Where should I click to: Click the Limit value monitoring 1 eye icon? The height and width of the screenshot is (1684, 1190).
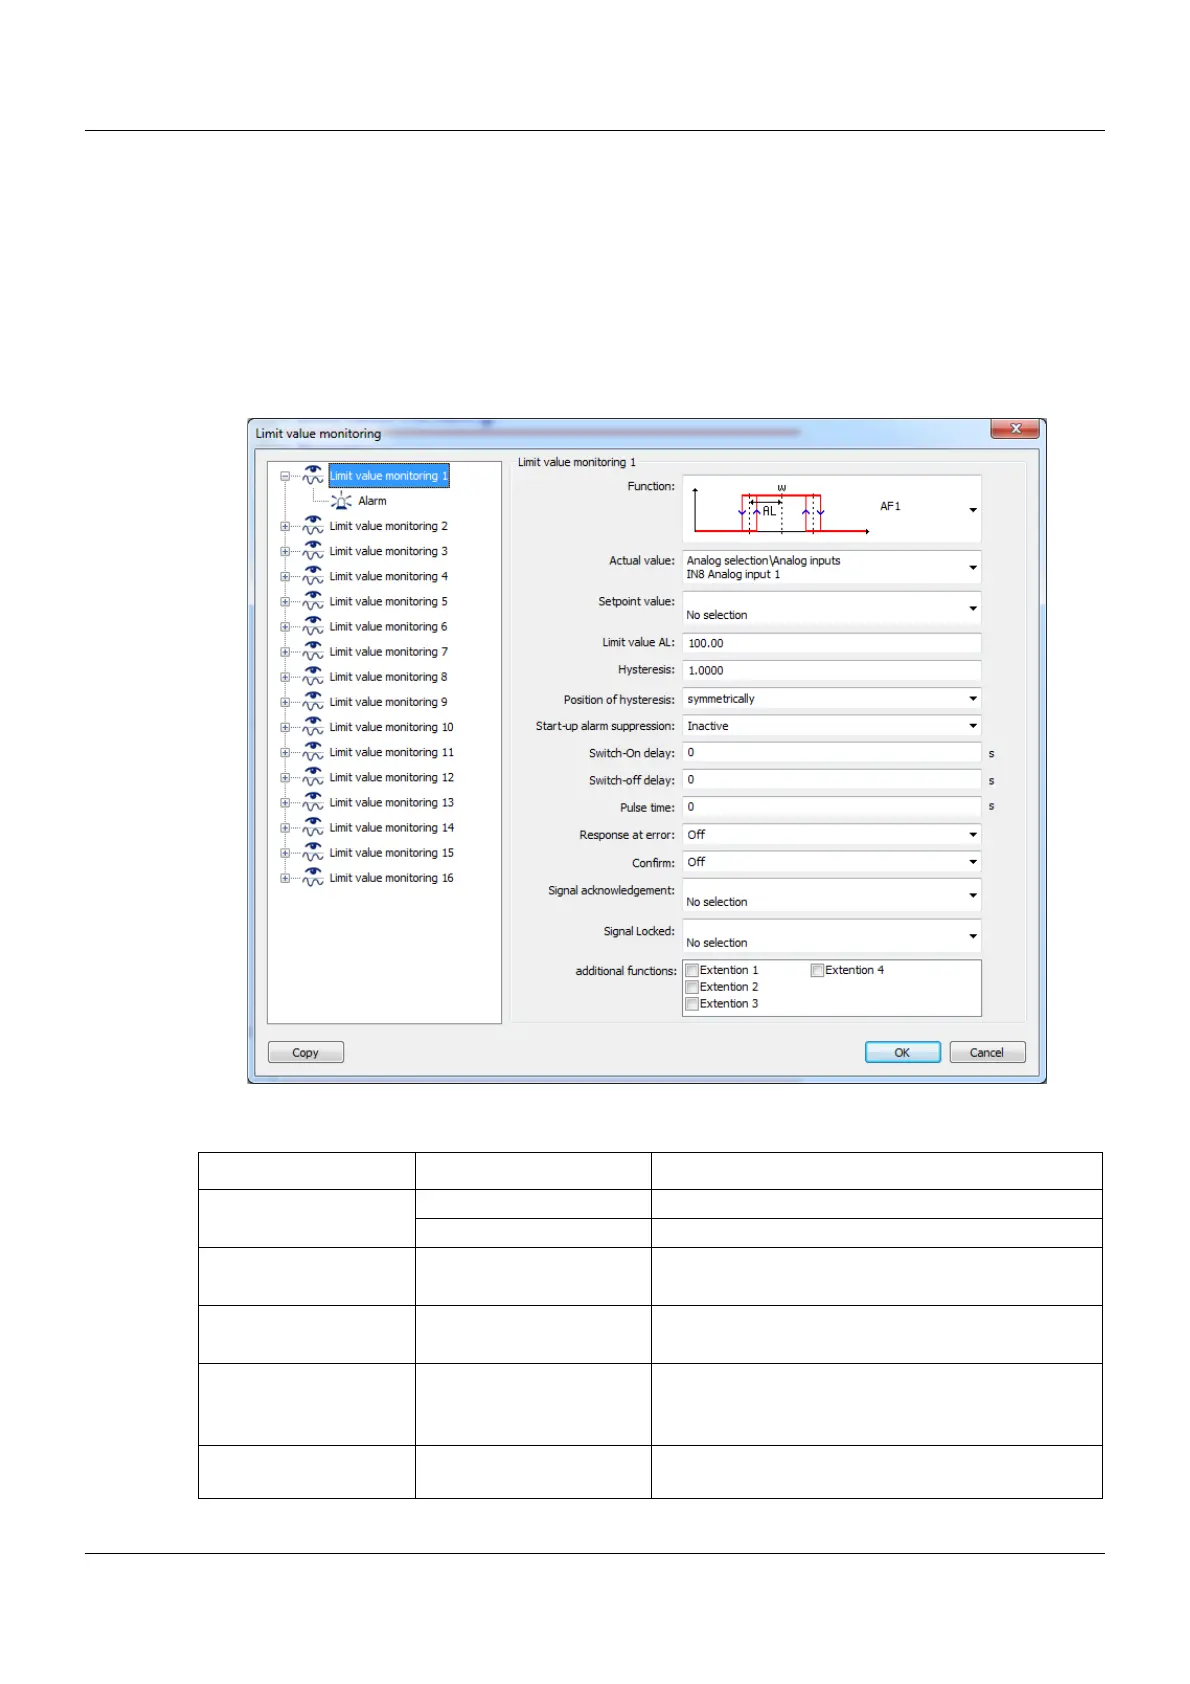coord(313,475)
